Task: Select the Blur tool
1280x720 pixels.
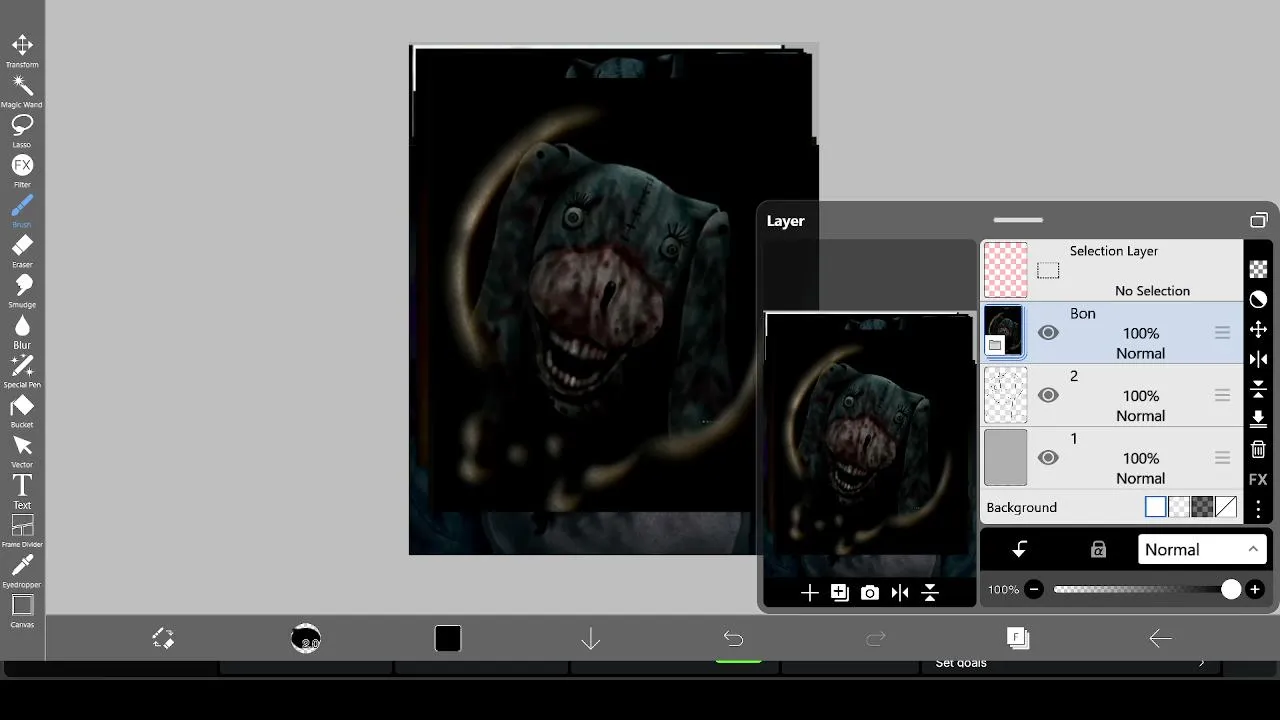Action: pyautogui.click(x=22, y=330)
